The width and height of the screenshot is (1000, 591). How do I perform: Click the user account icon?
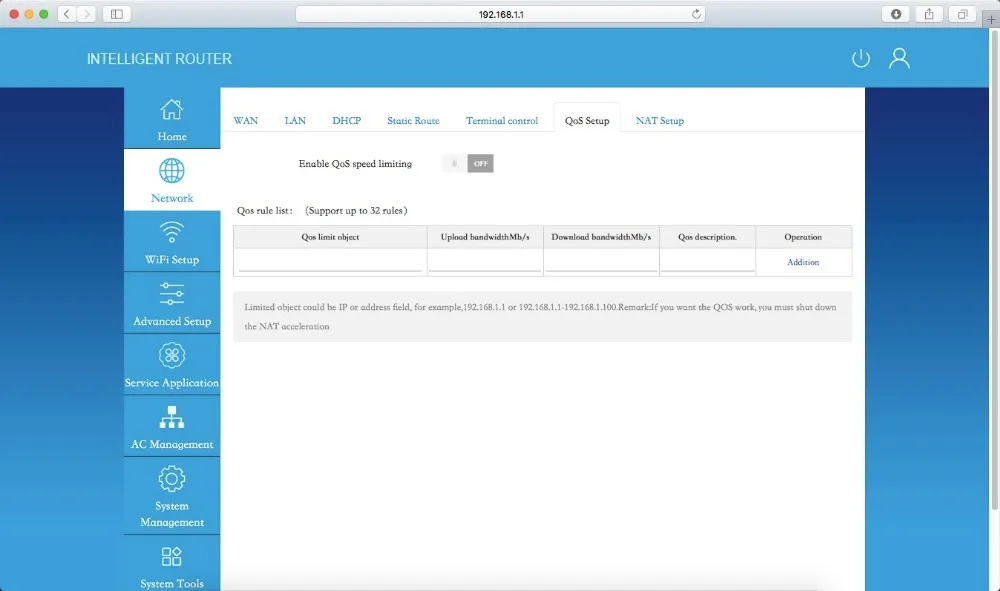click(899, 58)
